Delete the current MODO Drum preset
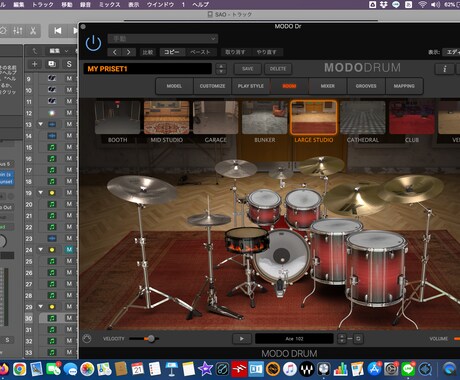The height and width of the screenshot is (380, 460). pos(278,69)
